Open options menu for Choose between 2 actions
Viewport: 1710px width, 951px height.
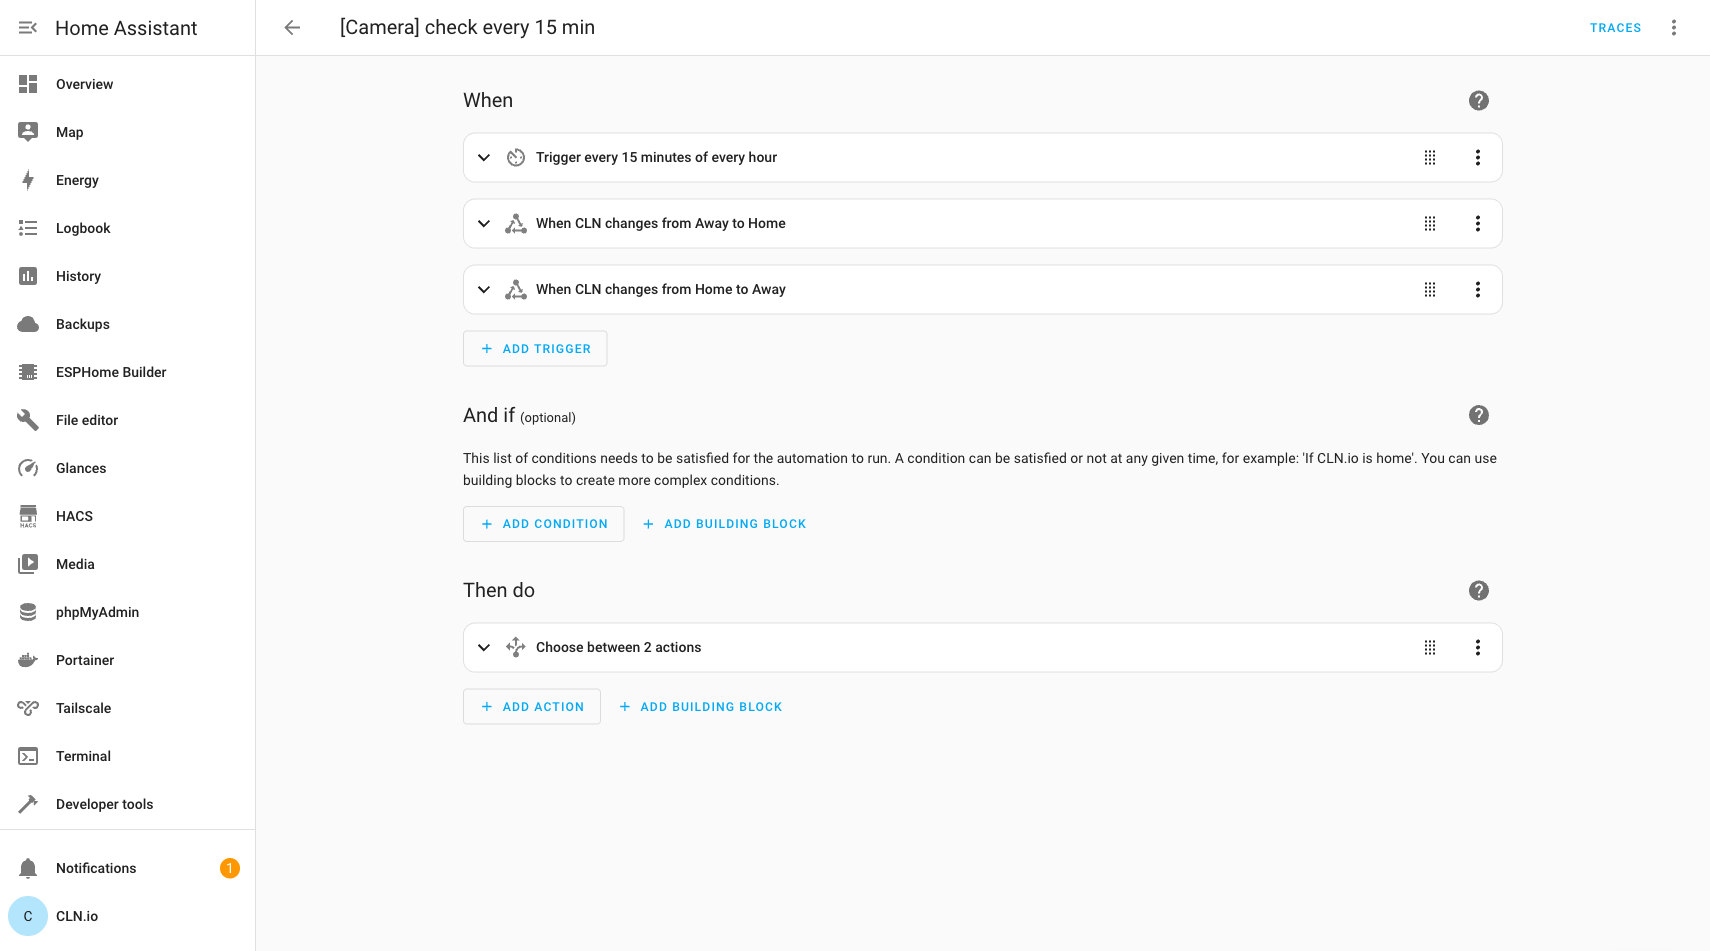pyautogui.click(x=1478, y=648)
